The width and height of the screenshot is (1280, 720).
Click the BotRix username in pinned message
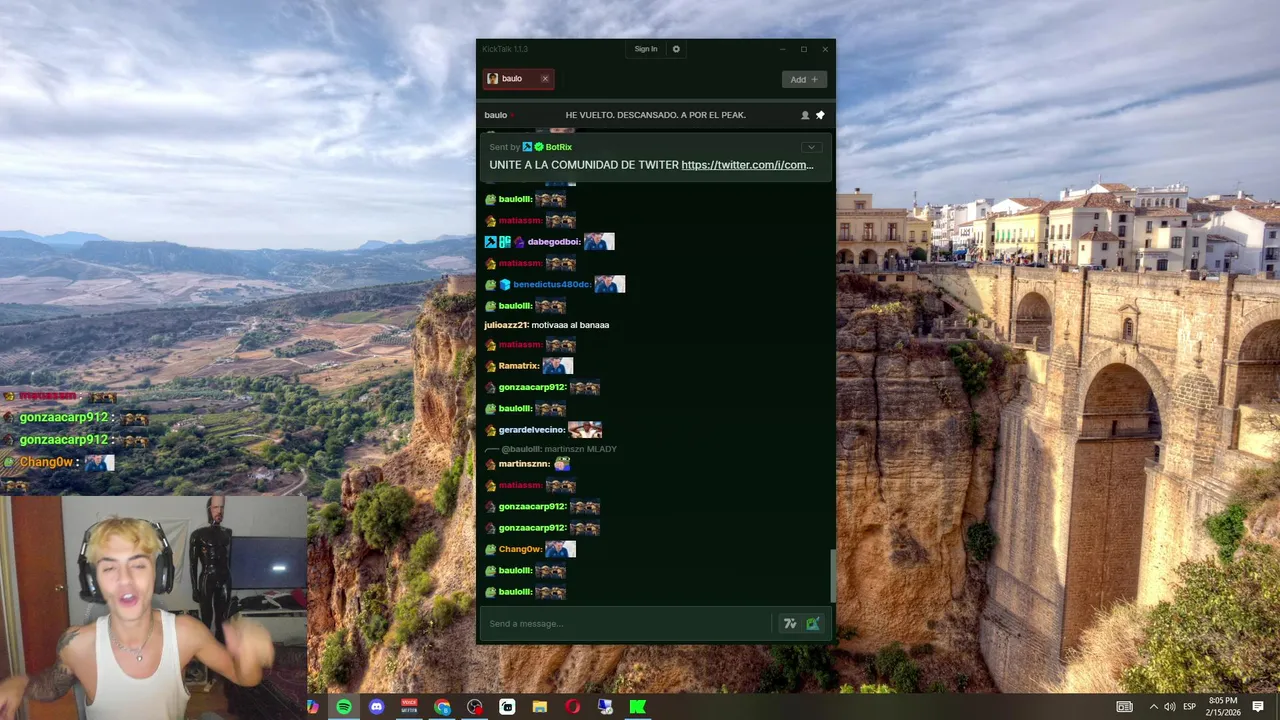[559, 147]
